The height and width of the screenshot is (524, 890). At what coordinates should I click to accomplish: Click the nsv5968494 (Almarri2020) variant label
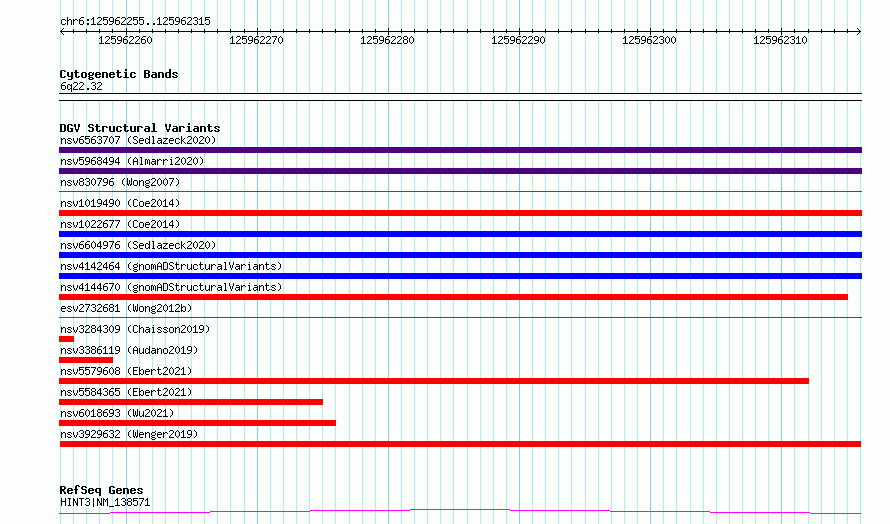pyautogui.click(x=132, y=161)
